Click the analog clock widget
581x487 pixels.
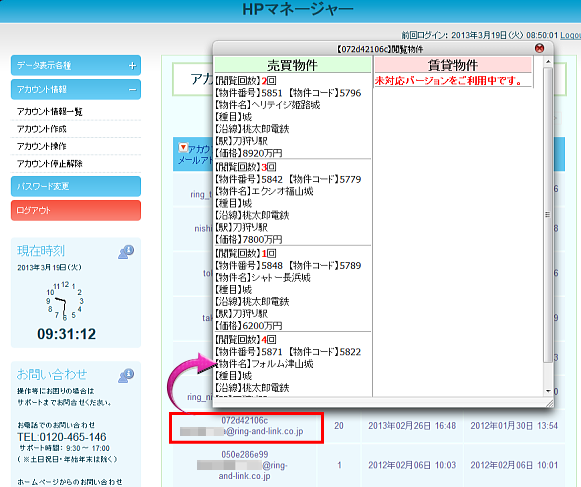pyautogui.click(x=65, y=301)
